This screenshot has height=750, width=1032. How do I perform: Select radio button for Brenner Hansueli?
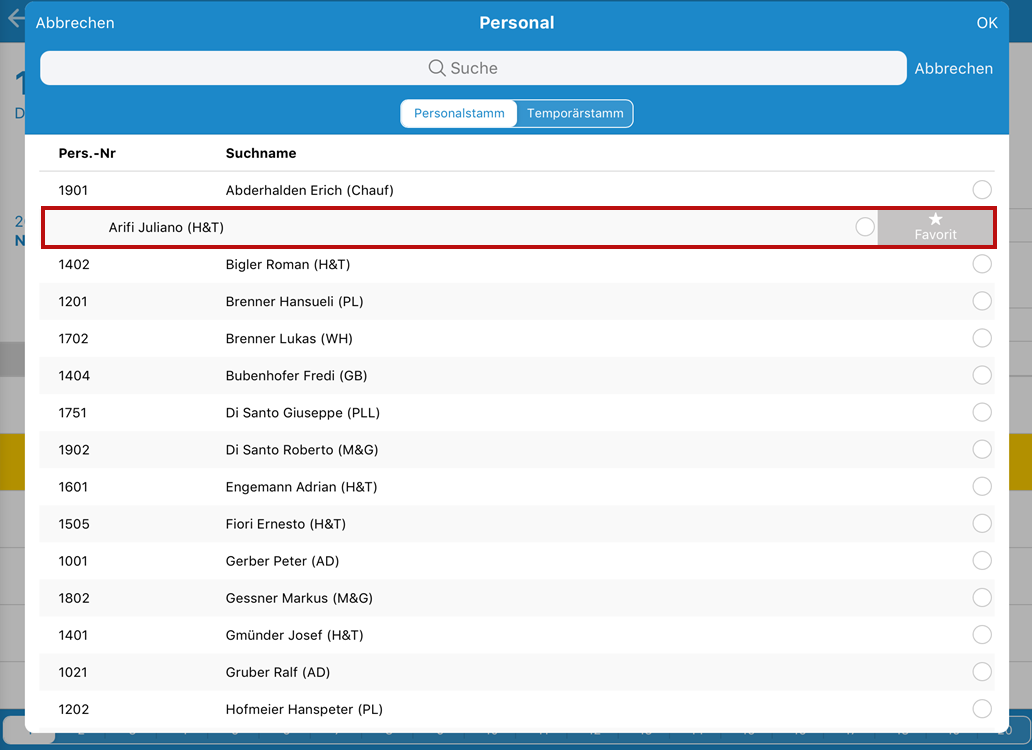tap(981, 301)
